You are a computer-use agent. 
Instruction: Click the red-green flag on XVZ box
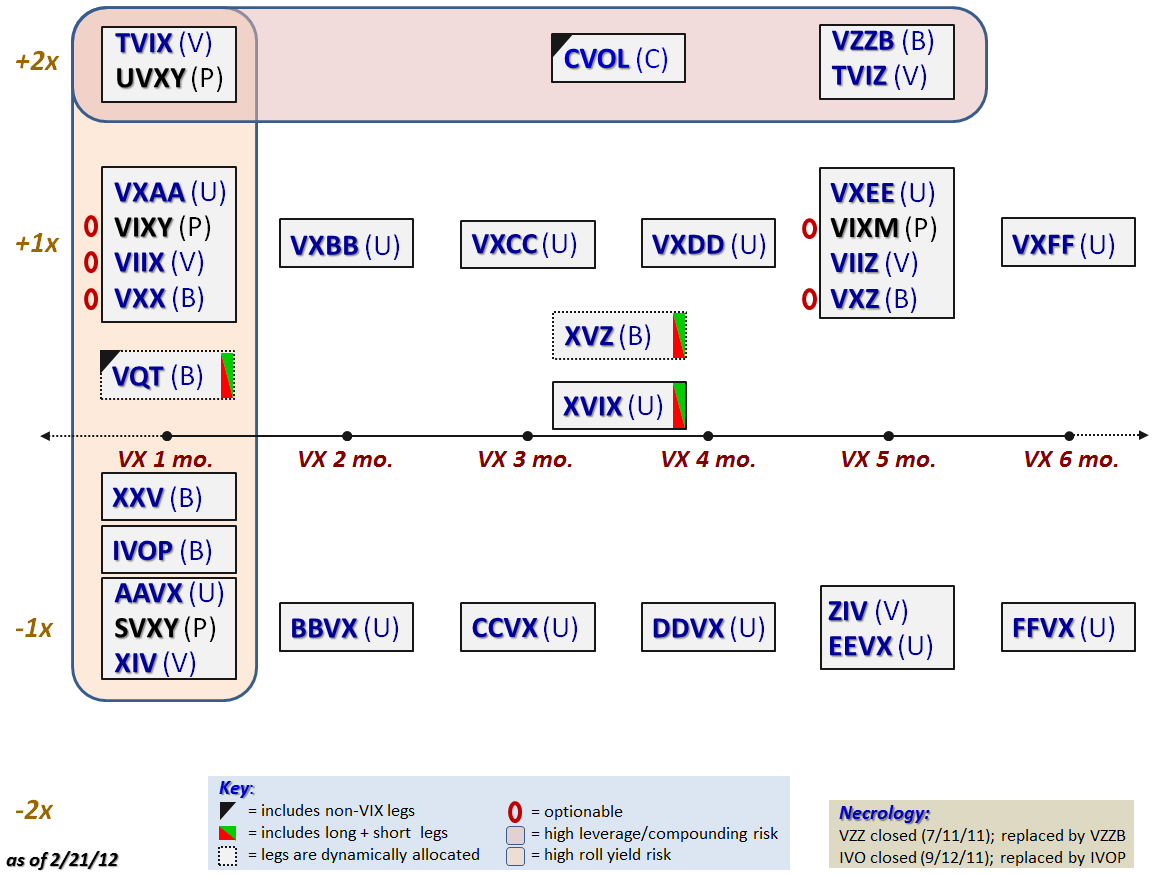click(x=679, y=336)
